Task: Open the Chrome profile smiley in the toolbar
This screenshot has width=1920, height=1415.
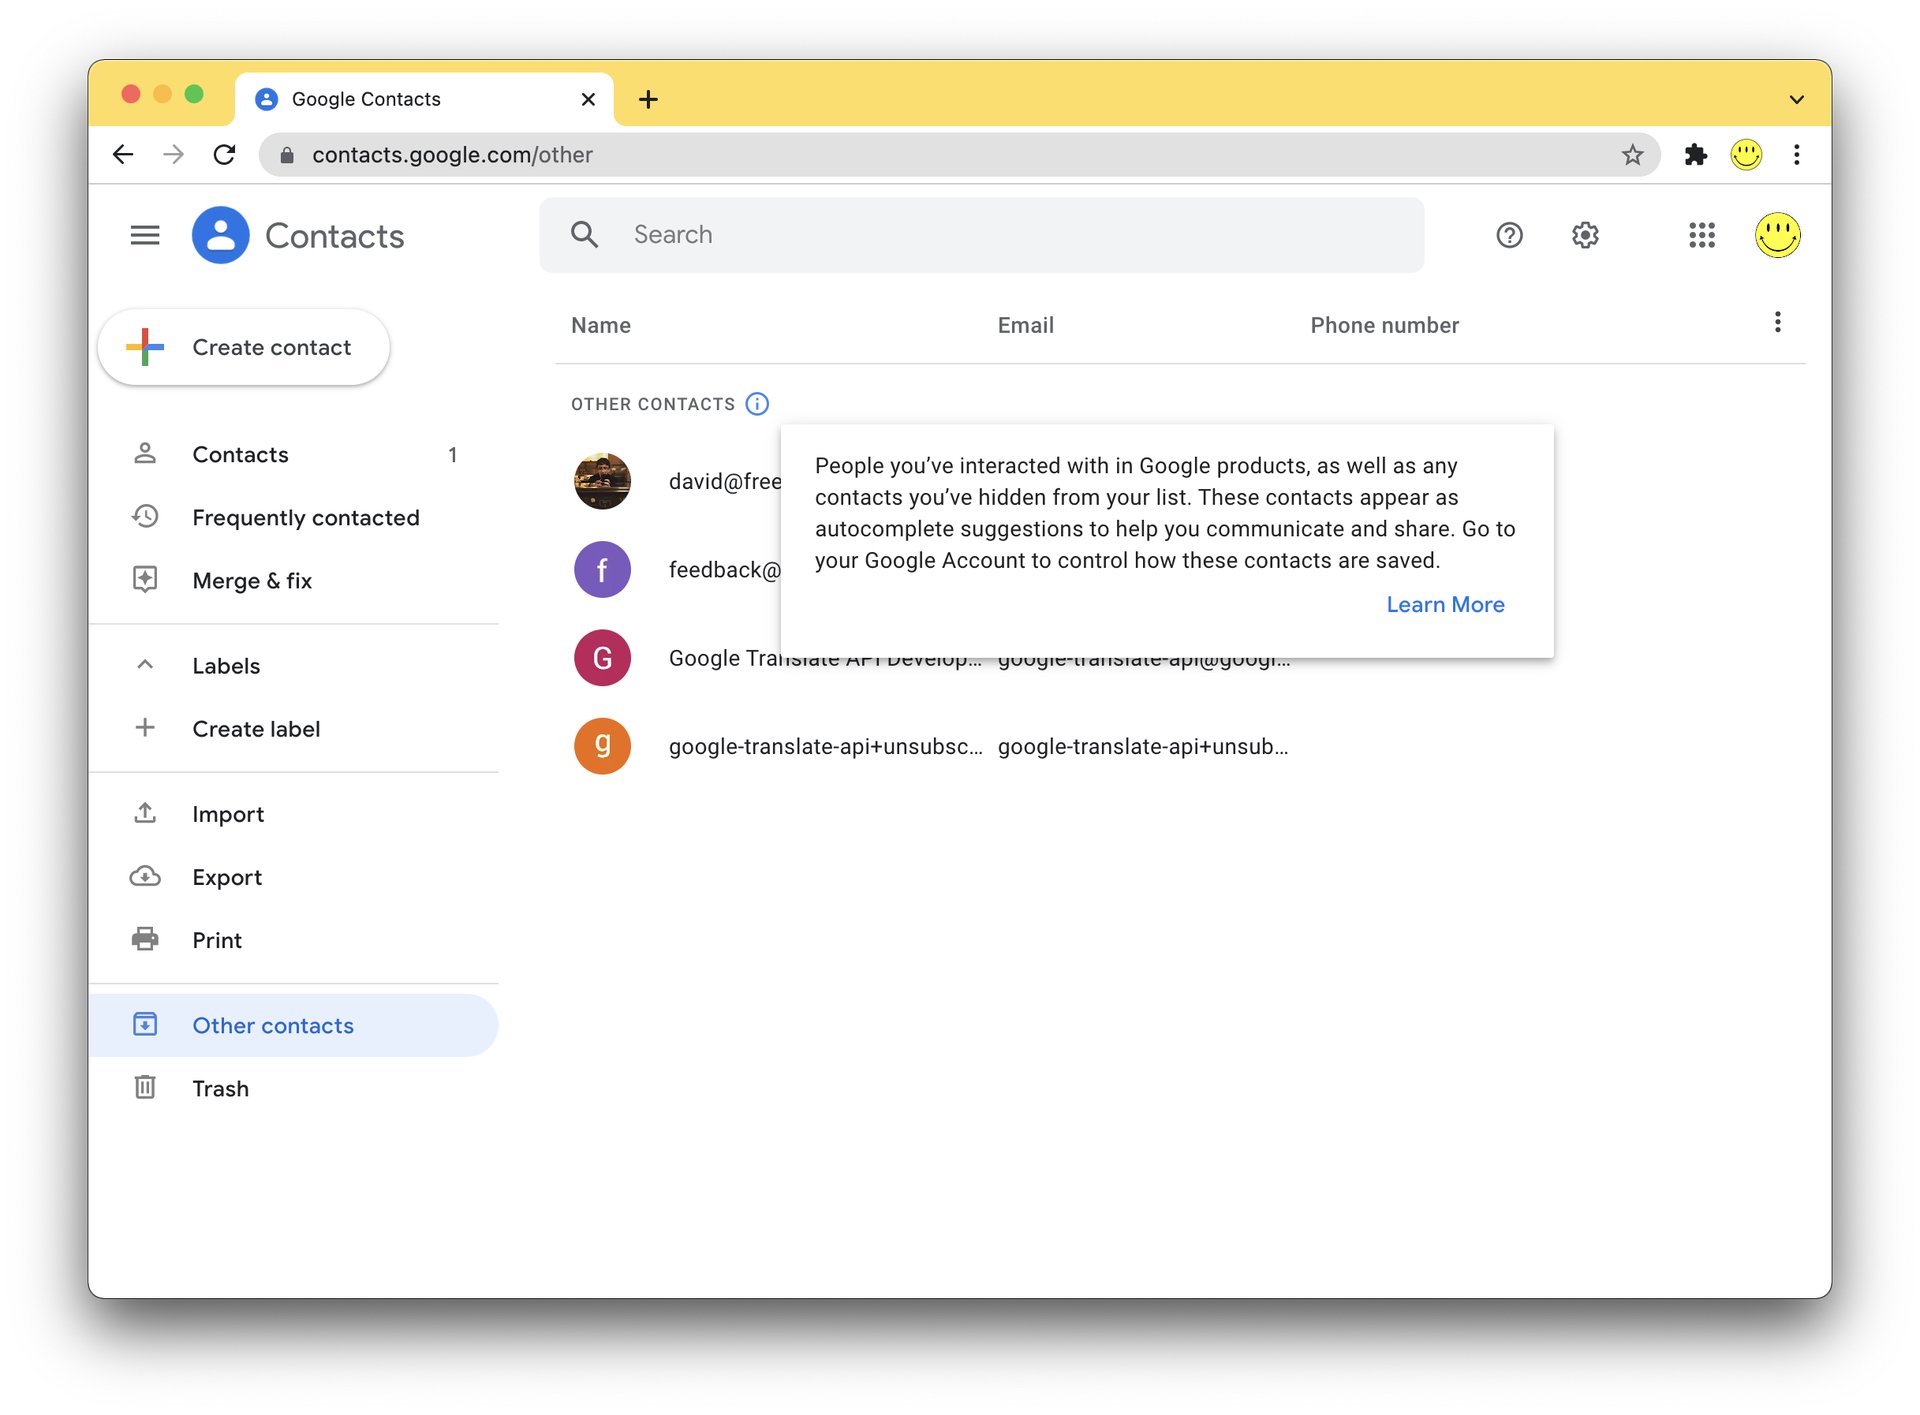Action: point(1746,155)
